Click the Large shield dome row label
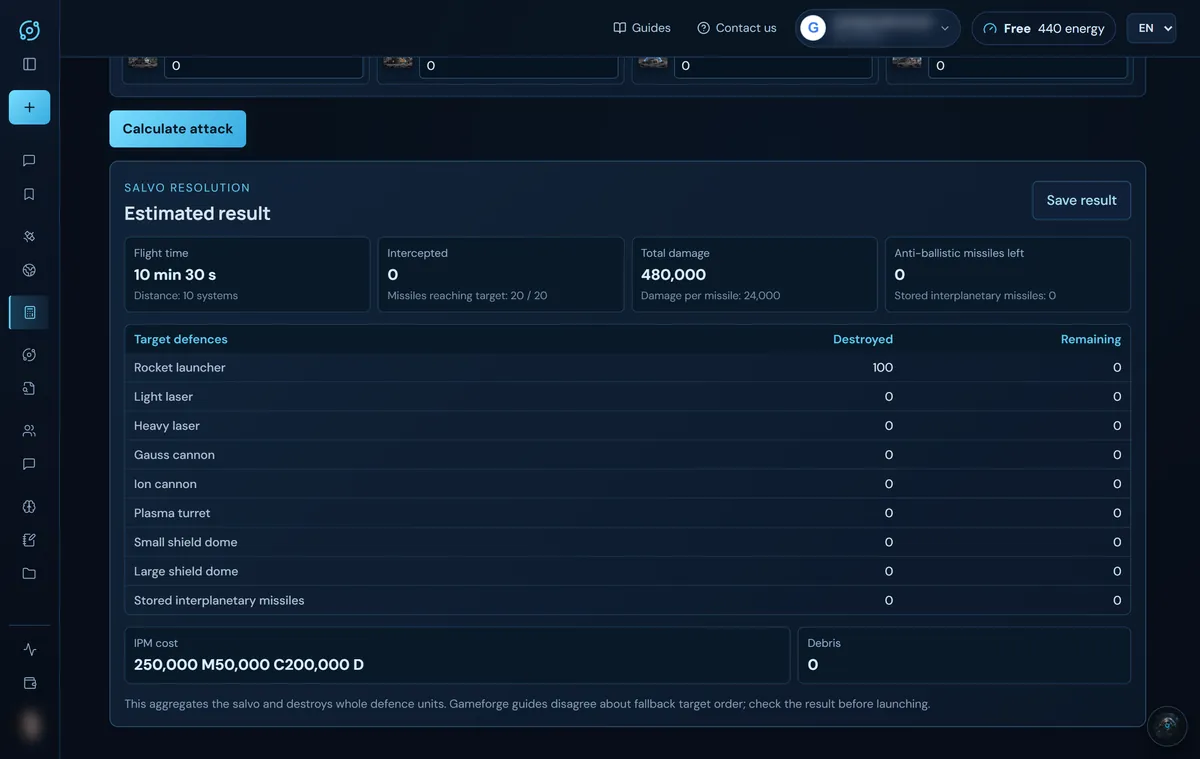The width and height of the screenshot is (1200, 759). (x=186, y=571)
